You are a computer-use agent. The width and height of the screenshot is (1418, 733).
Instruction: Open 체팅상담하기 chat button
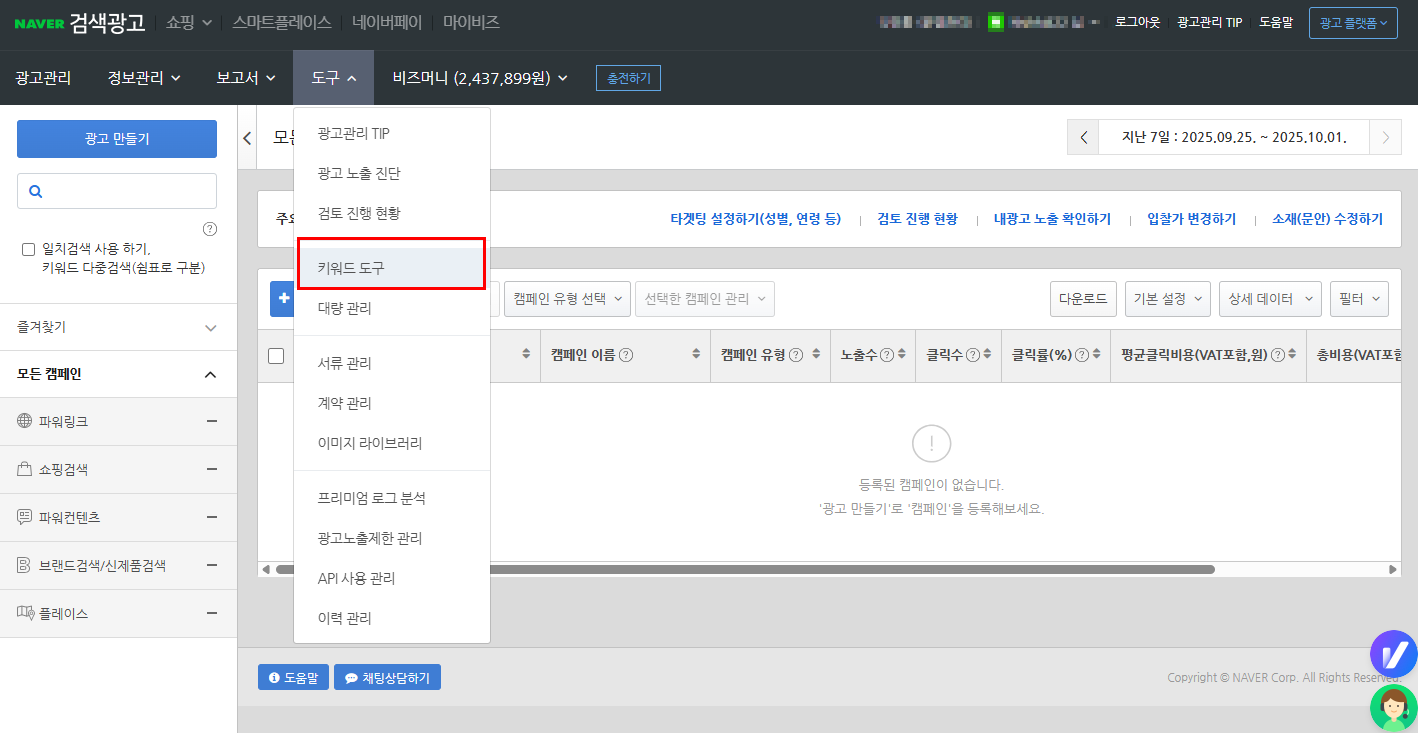[388, 677]
